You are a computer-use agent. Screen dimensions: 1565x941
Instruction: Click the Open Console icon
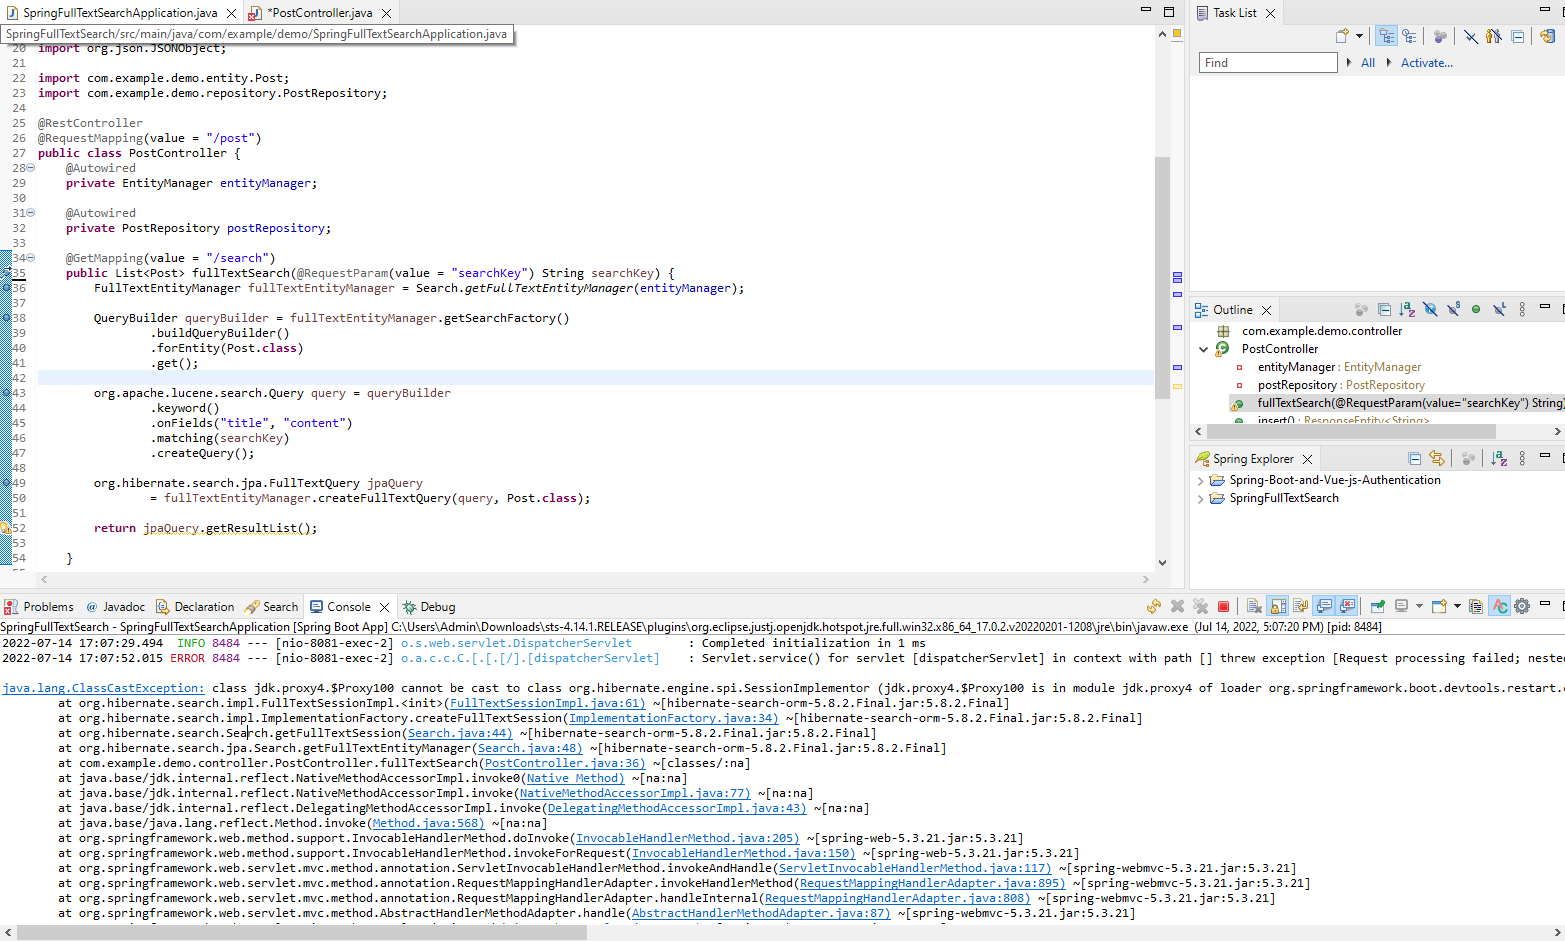point(1439,607)
